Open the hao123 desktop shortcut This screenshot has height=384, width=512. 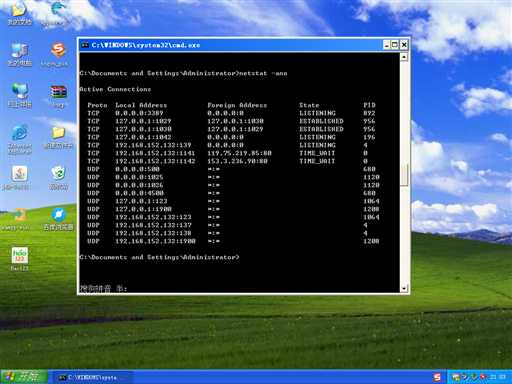20,259
